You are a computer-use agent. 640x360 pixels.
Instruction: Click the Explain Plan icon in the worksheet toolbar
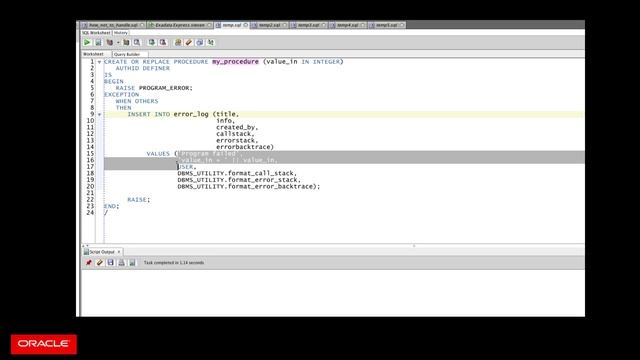click(x=110, y=42)
